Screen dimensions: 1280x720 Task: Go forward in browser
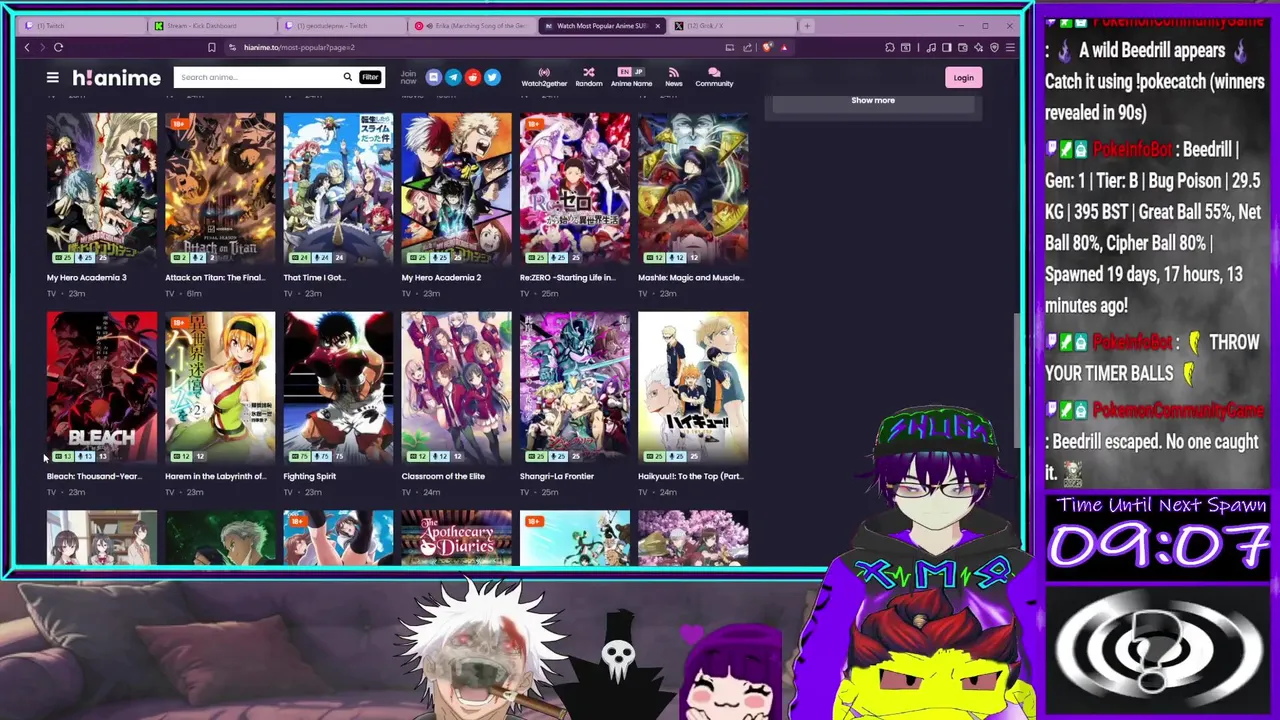pos(43,47)
